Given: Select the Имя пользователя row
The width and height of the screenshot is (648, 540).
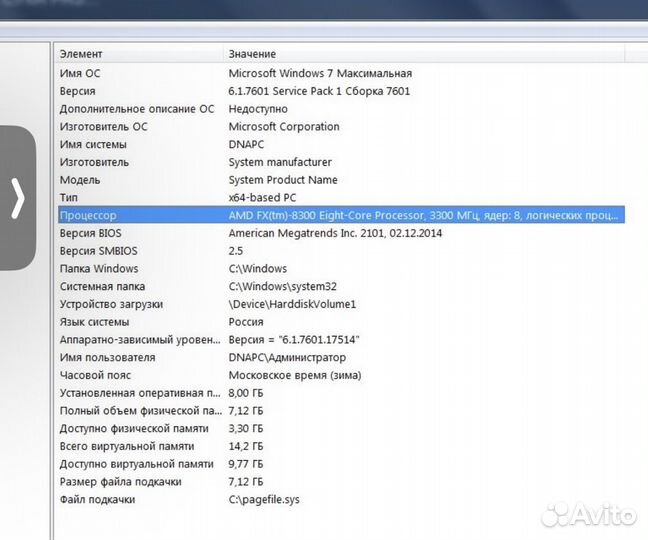Looking at the screenshot, I should point(107,358).
